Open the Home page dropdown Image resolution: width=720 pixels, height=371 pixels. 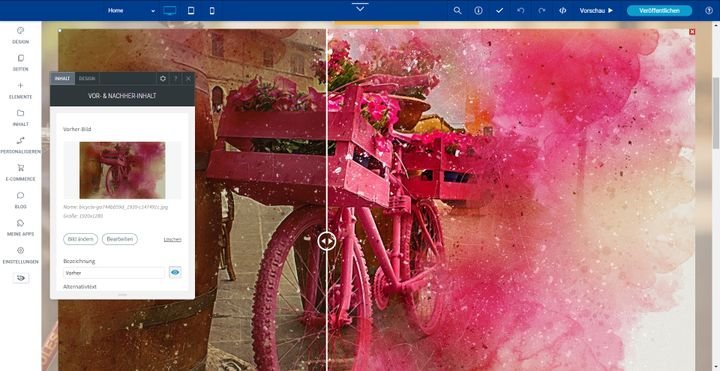point(132,11)
